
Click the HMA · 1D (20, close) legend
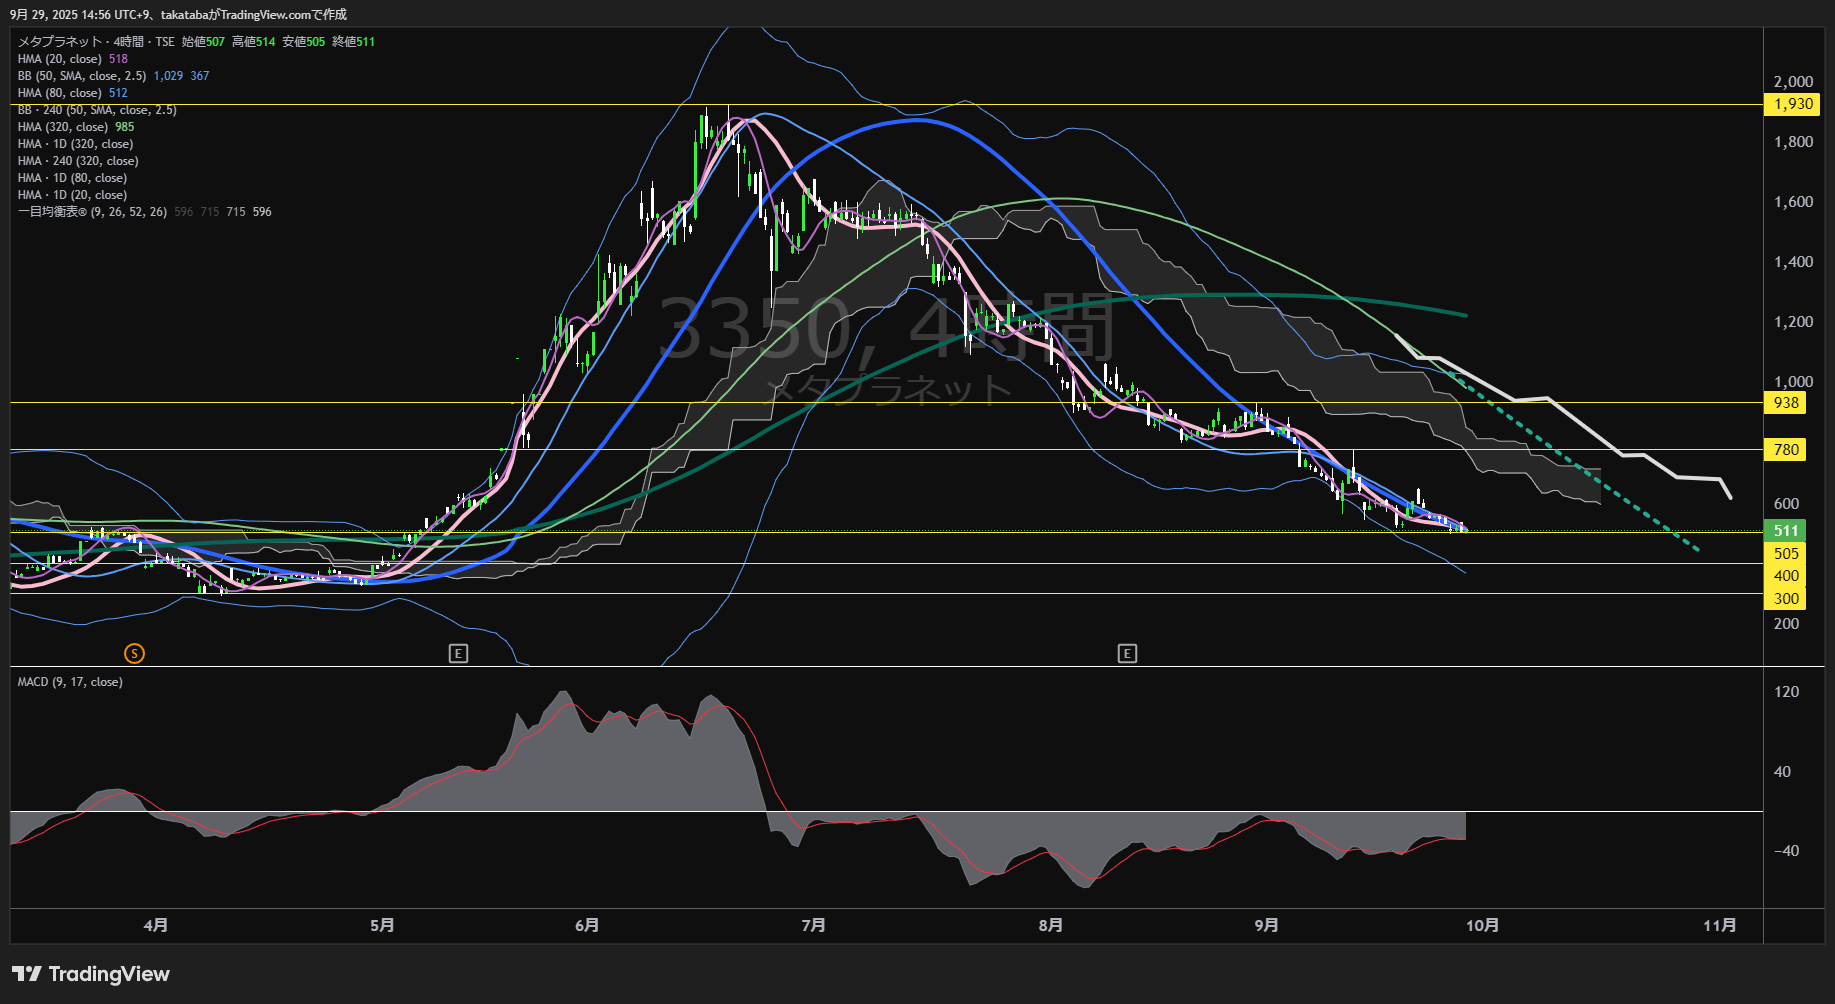point(72,195)
